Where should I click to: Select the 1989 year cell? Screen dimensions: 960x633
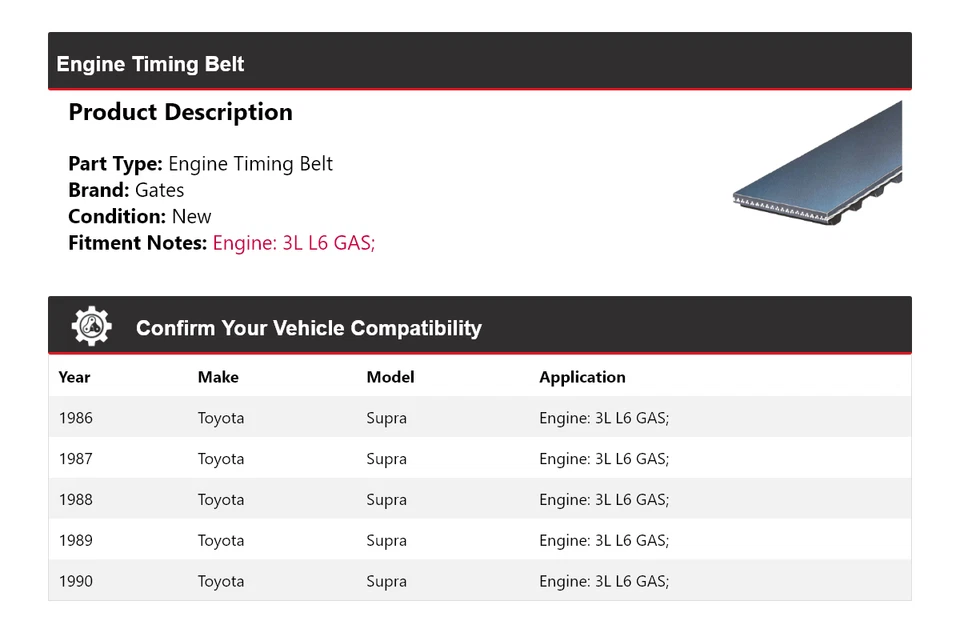click(75, 541)
